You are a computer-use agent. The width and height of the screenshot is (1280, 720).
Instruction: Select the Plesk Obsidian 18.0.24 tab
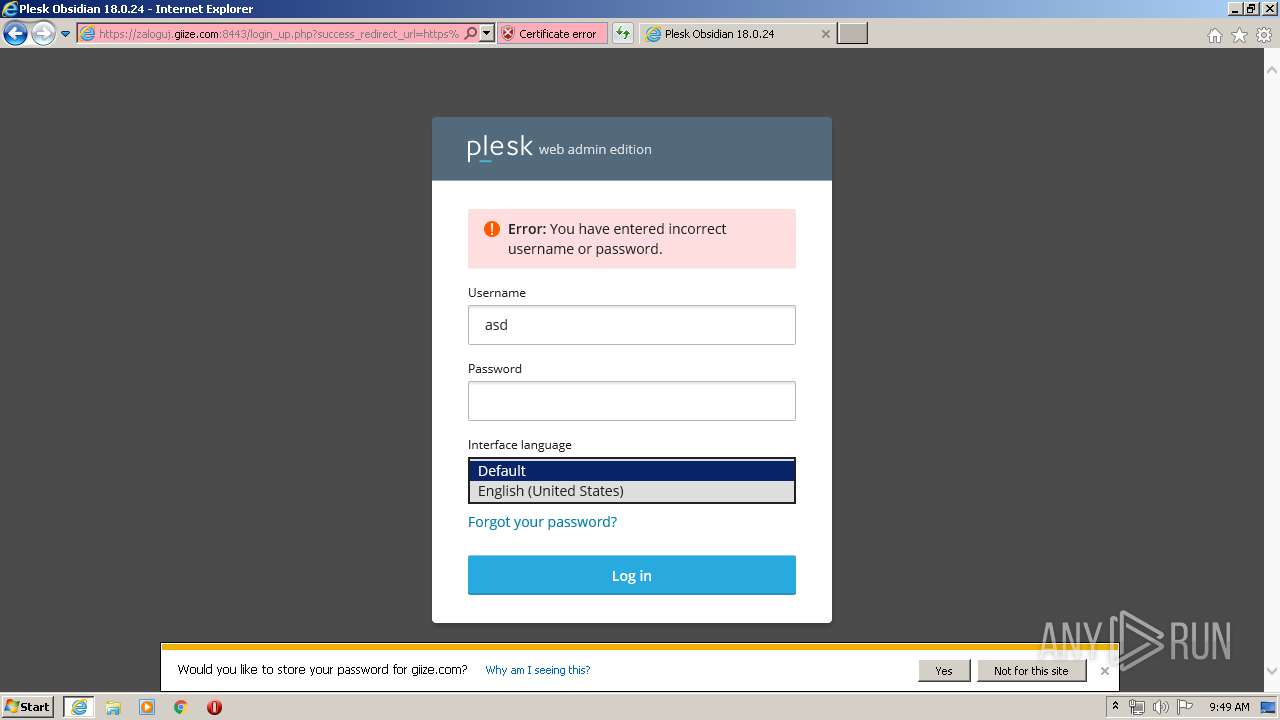(739, 34)
